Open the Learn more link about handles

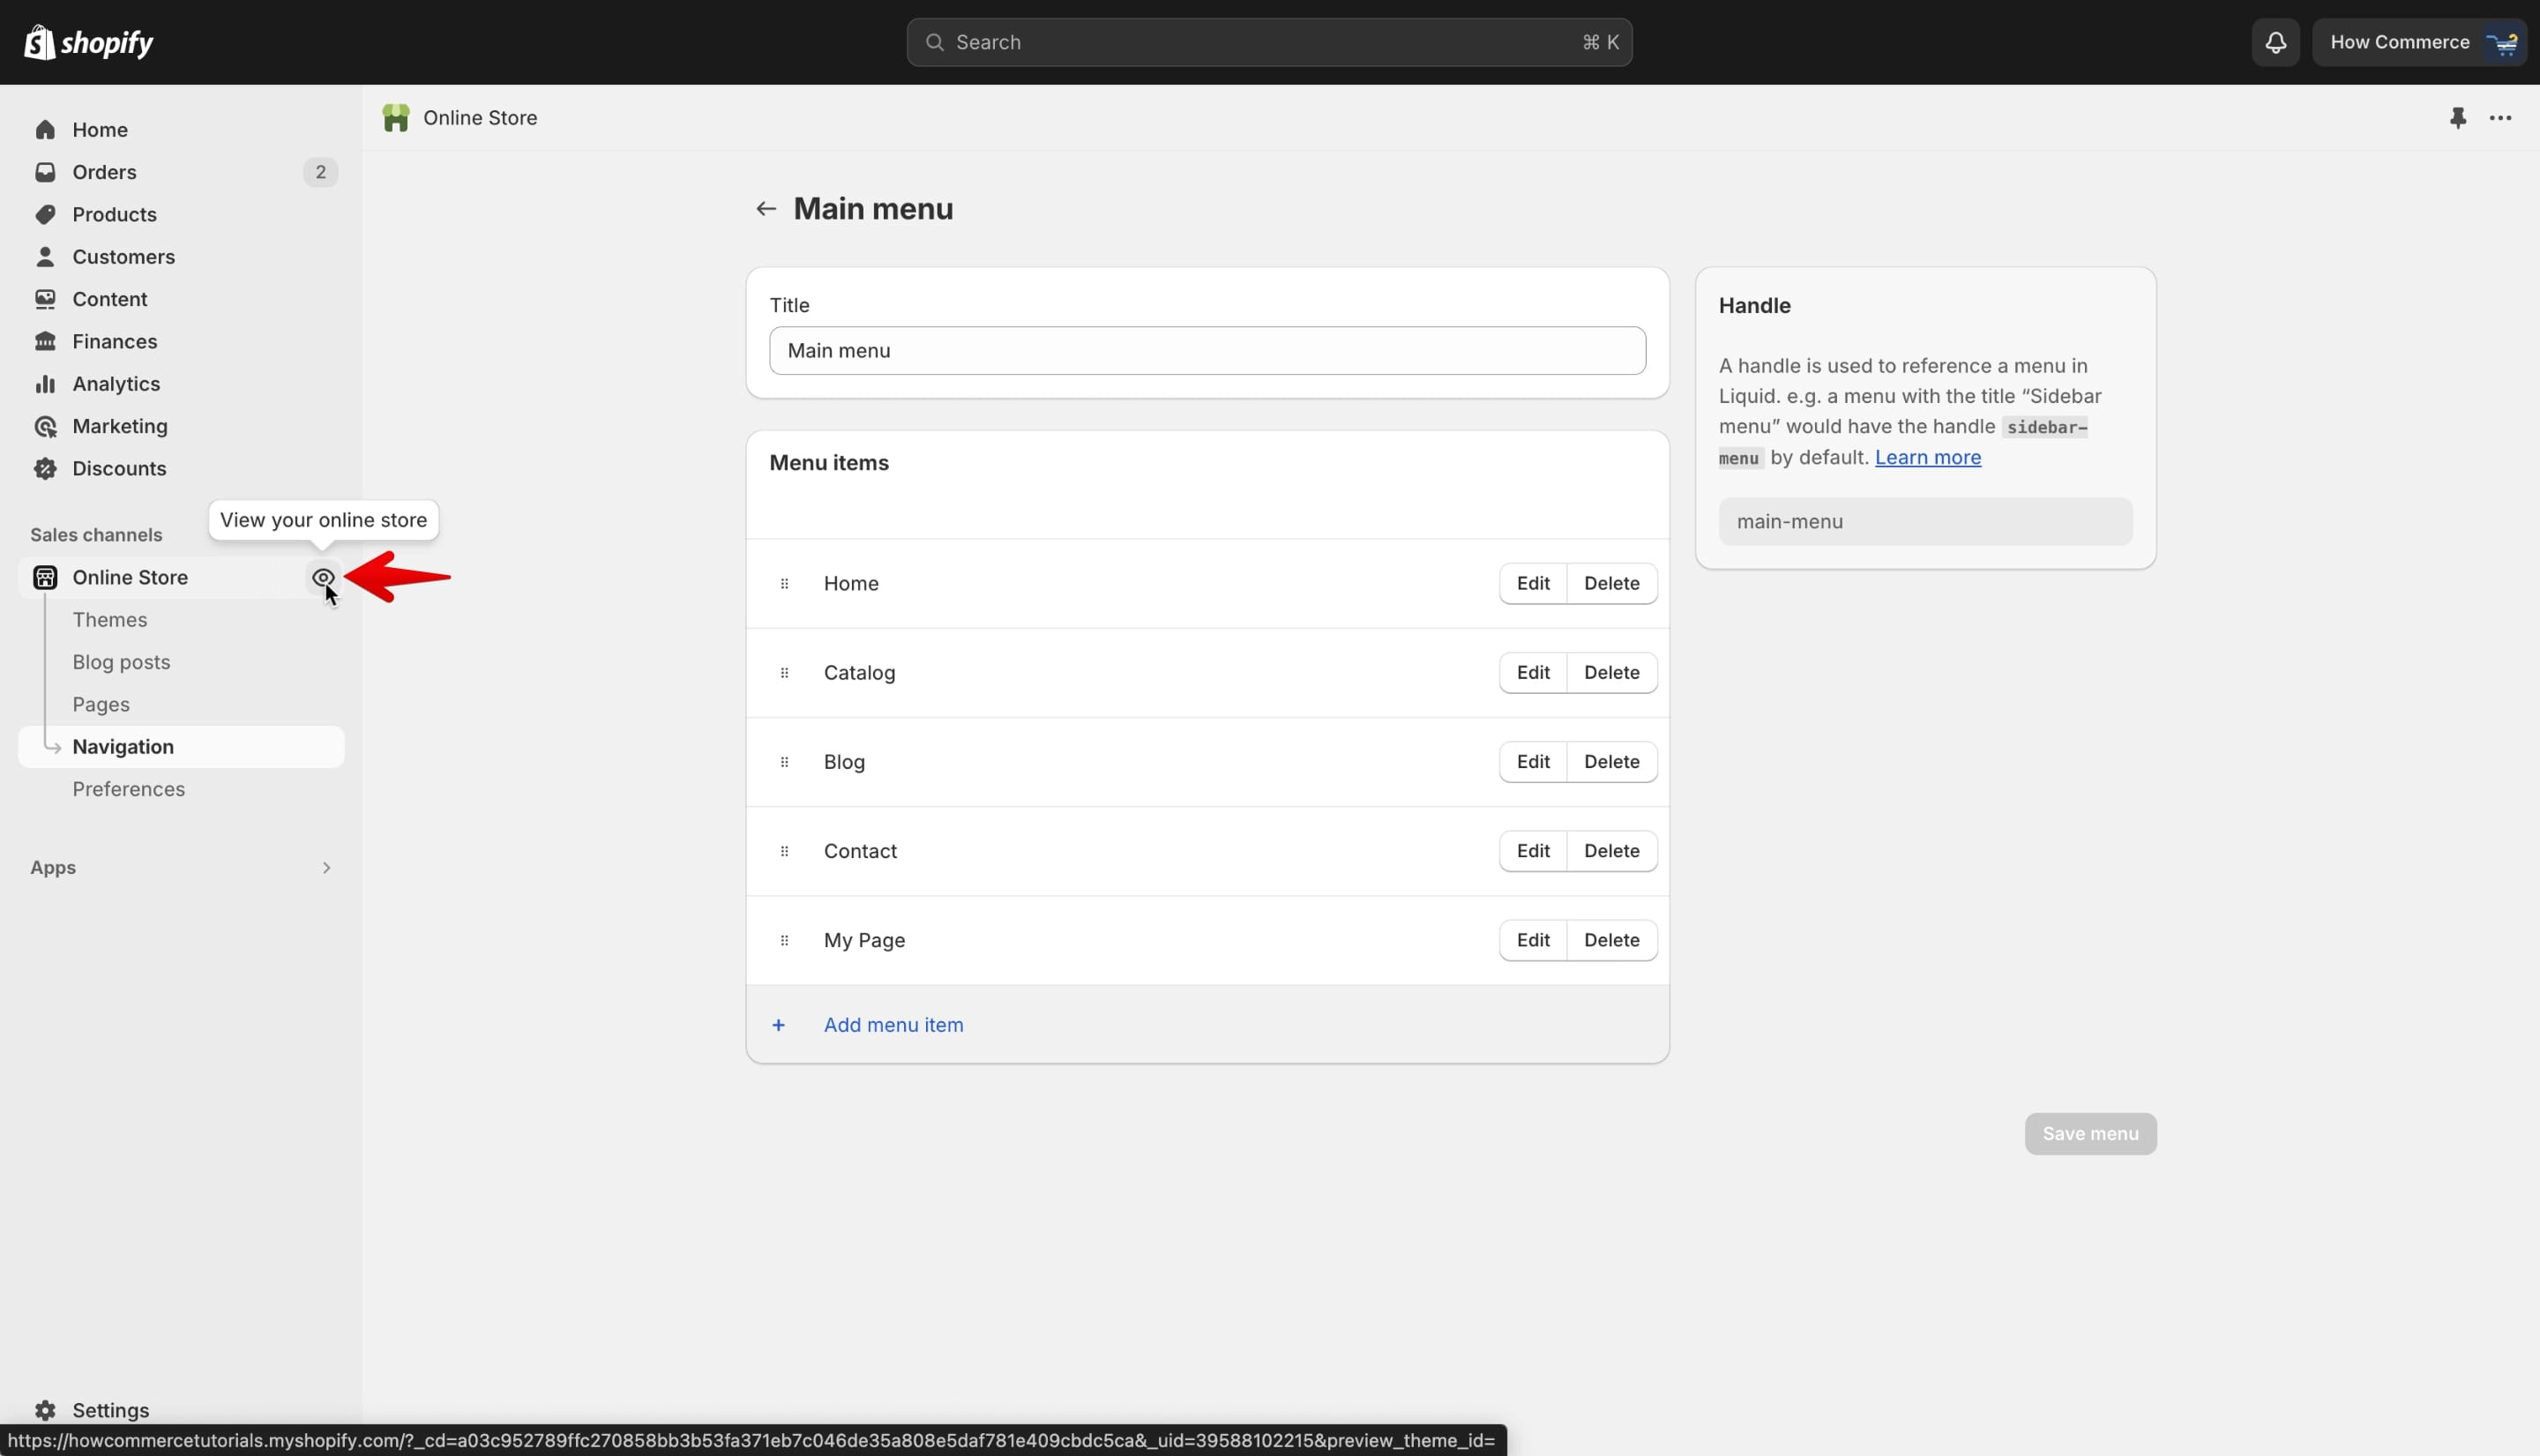pos(1927,457)
